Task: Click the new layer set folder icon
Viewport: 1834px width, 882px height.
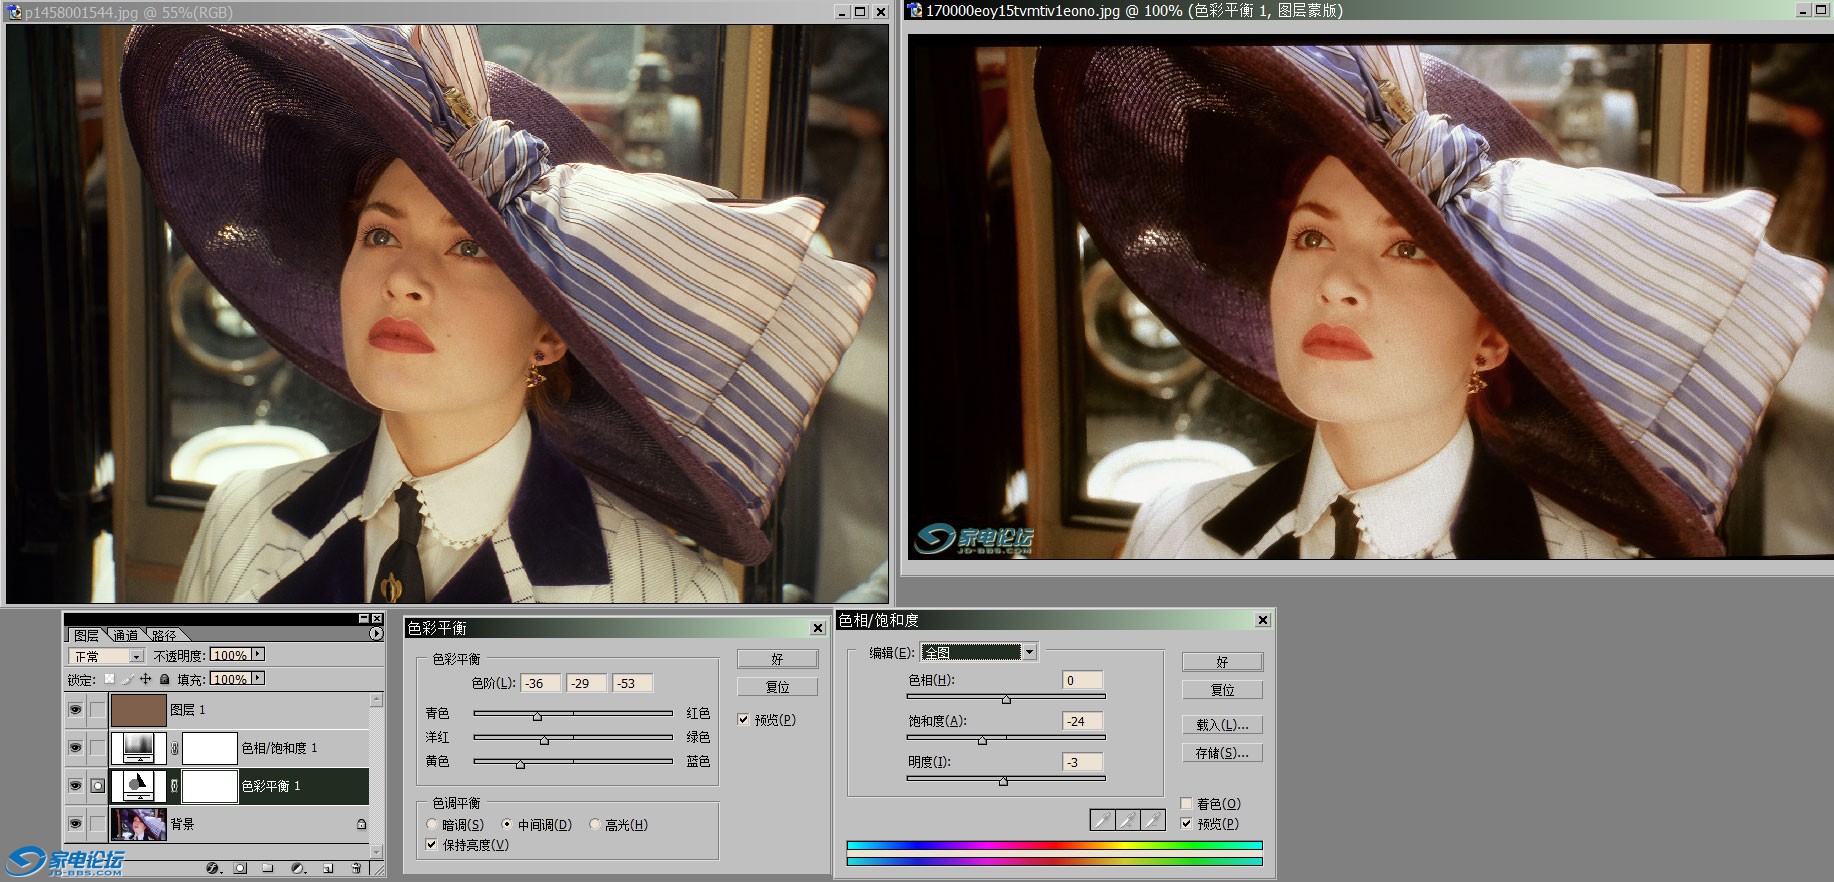Action: (x=268, y=868)
